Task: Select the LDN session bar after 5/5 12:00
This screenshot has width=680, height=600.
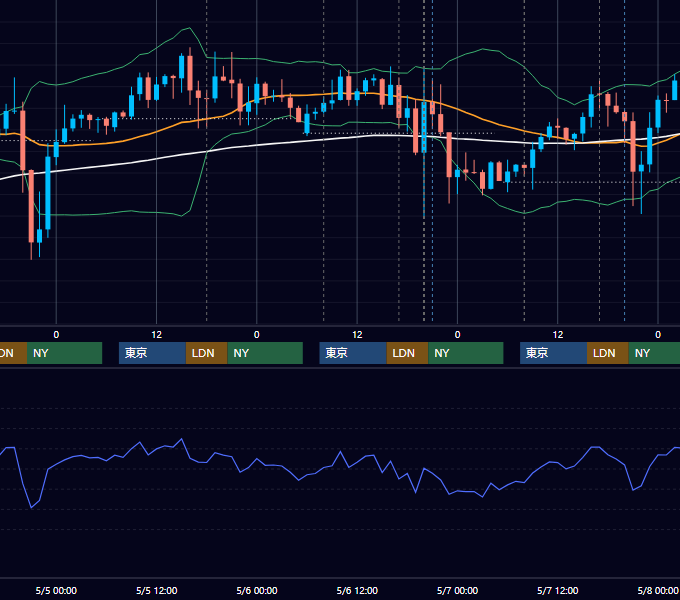Action: click(206, 353)
